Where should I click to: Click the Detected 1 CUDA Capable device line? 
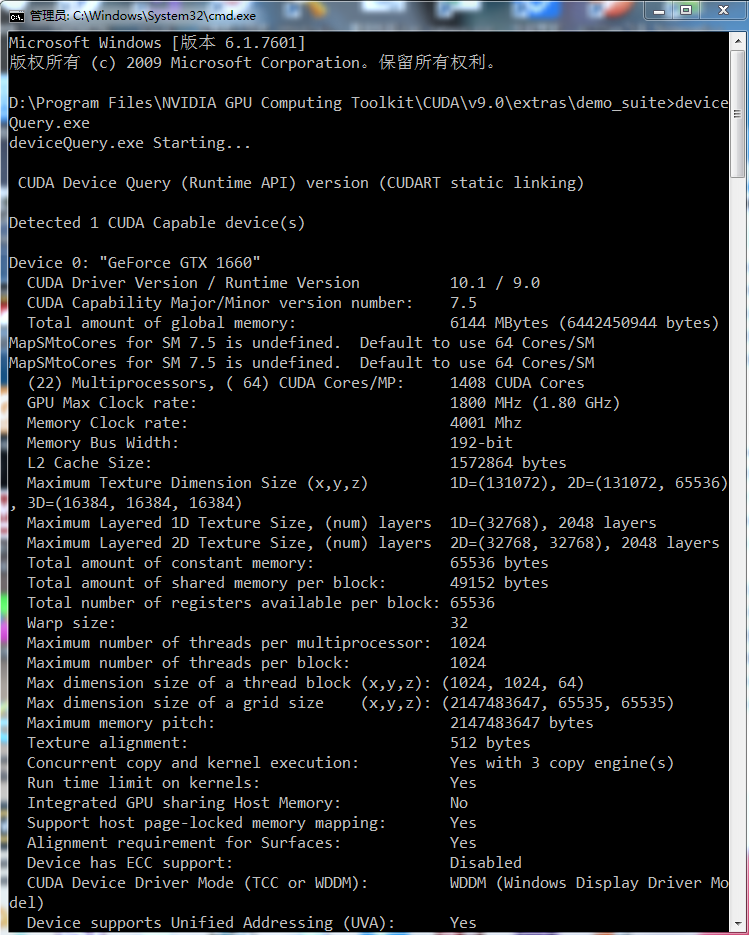157,223
